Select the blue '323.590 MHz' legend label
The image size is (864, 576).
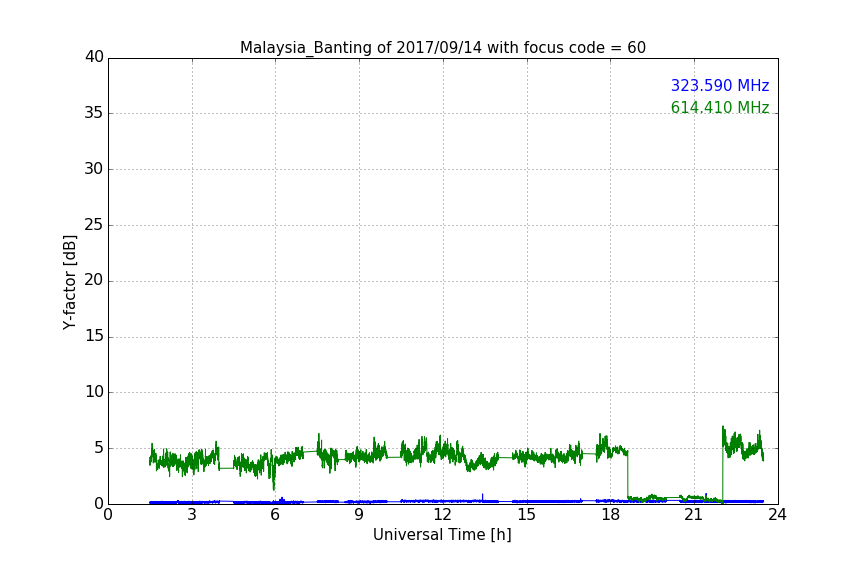[x=720, y=85]
